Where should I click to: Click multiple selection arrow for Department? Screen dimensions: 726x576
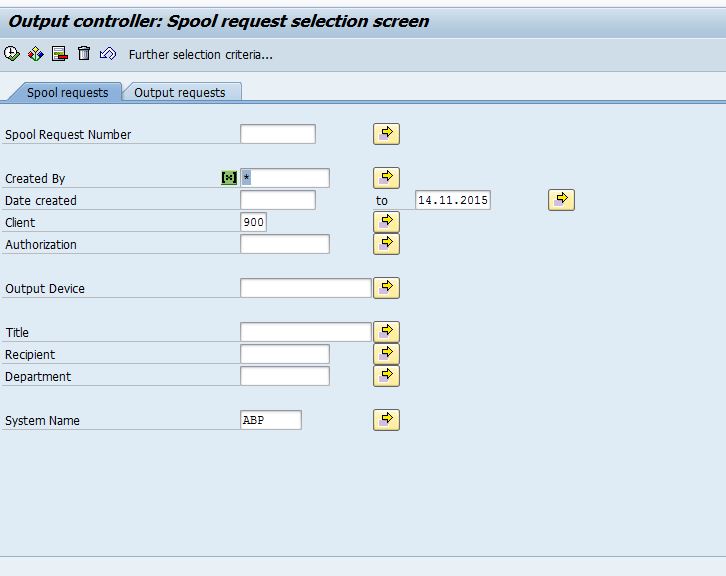(386, 376)
